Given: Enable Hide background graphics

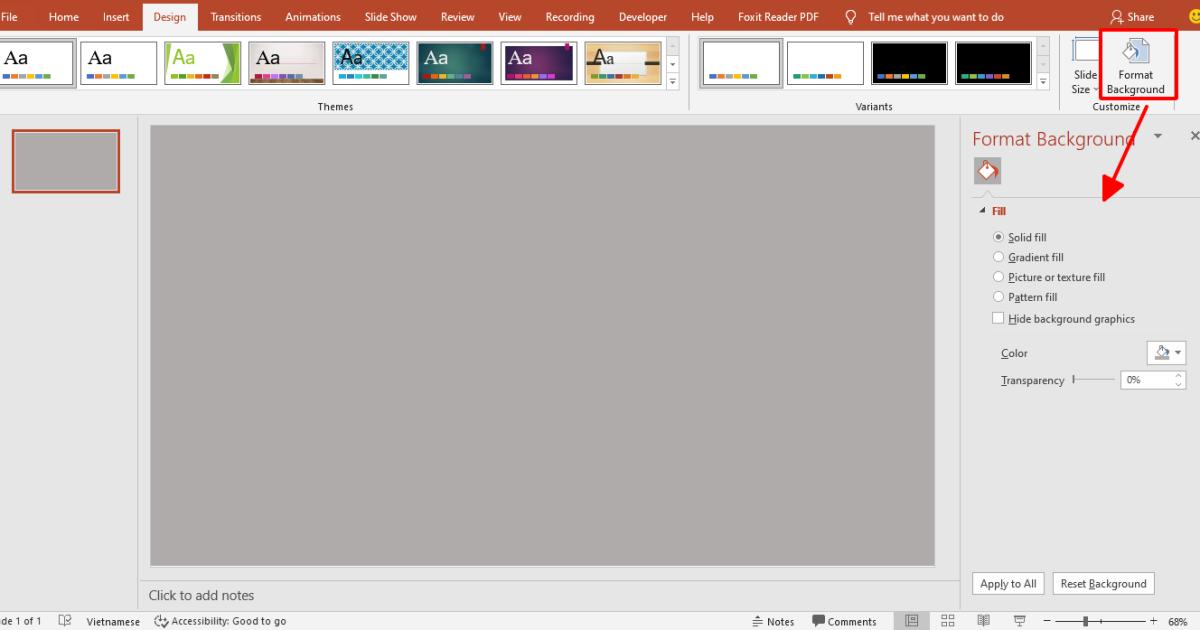Looking at the screenshot, I should point(998,318).
